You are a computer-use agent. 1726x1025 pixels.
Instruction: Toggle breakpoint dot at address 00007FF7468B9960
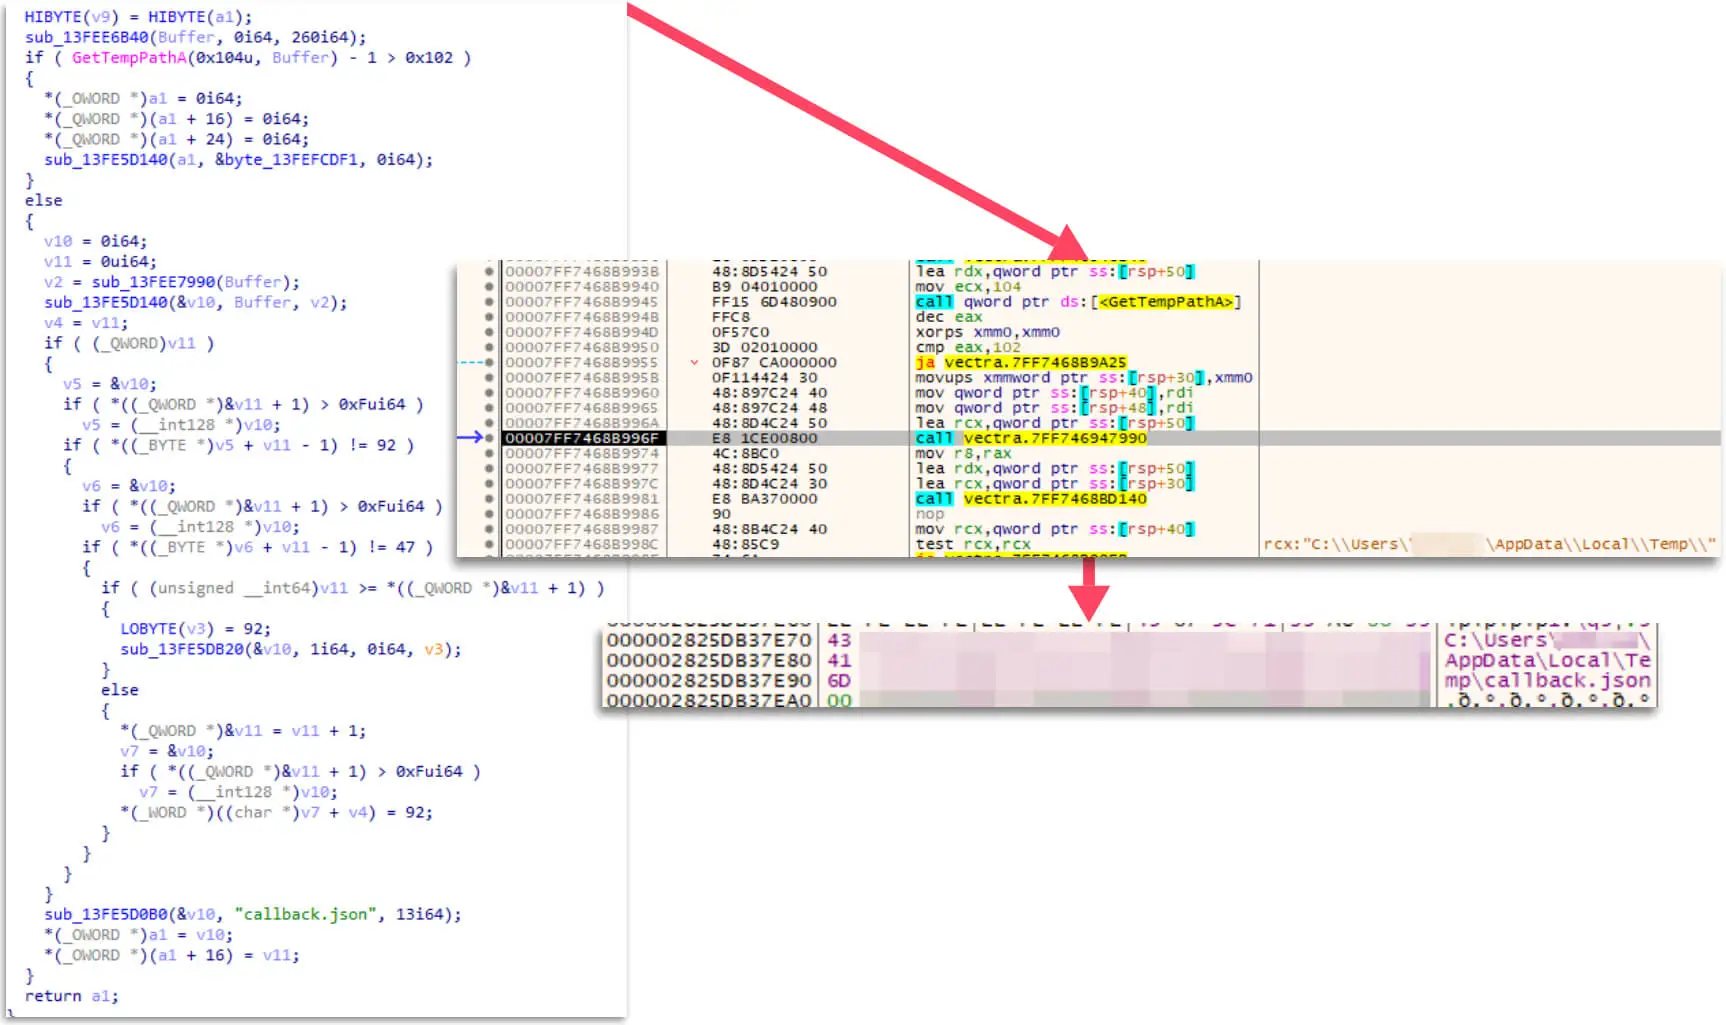point(489,393)
